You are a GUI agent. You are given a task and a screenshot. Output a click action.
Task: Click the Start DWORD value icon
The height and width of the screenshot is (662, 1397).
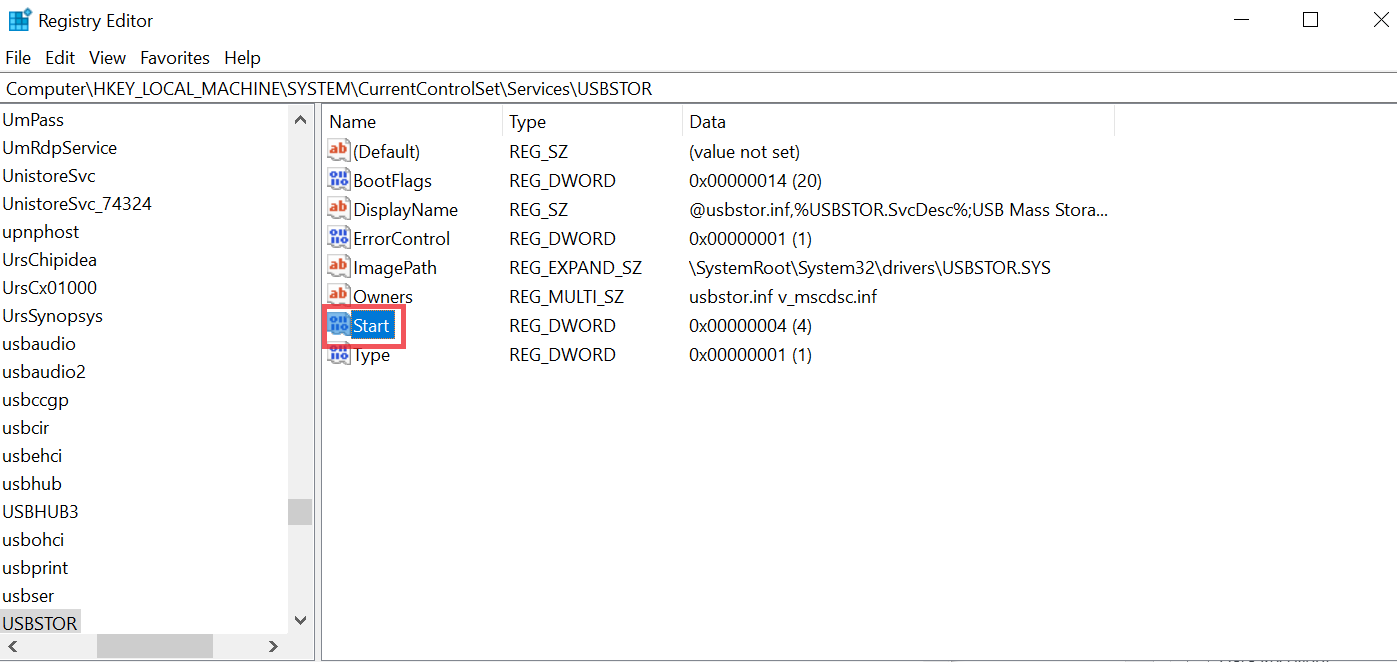(339, 325)
